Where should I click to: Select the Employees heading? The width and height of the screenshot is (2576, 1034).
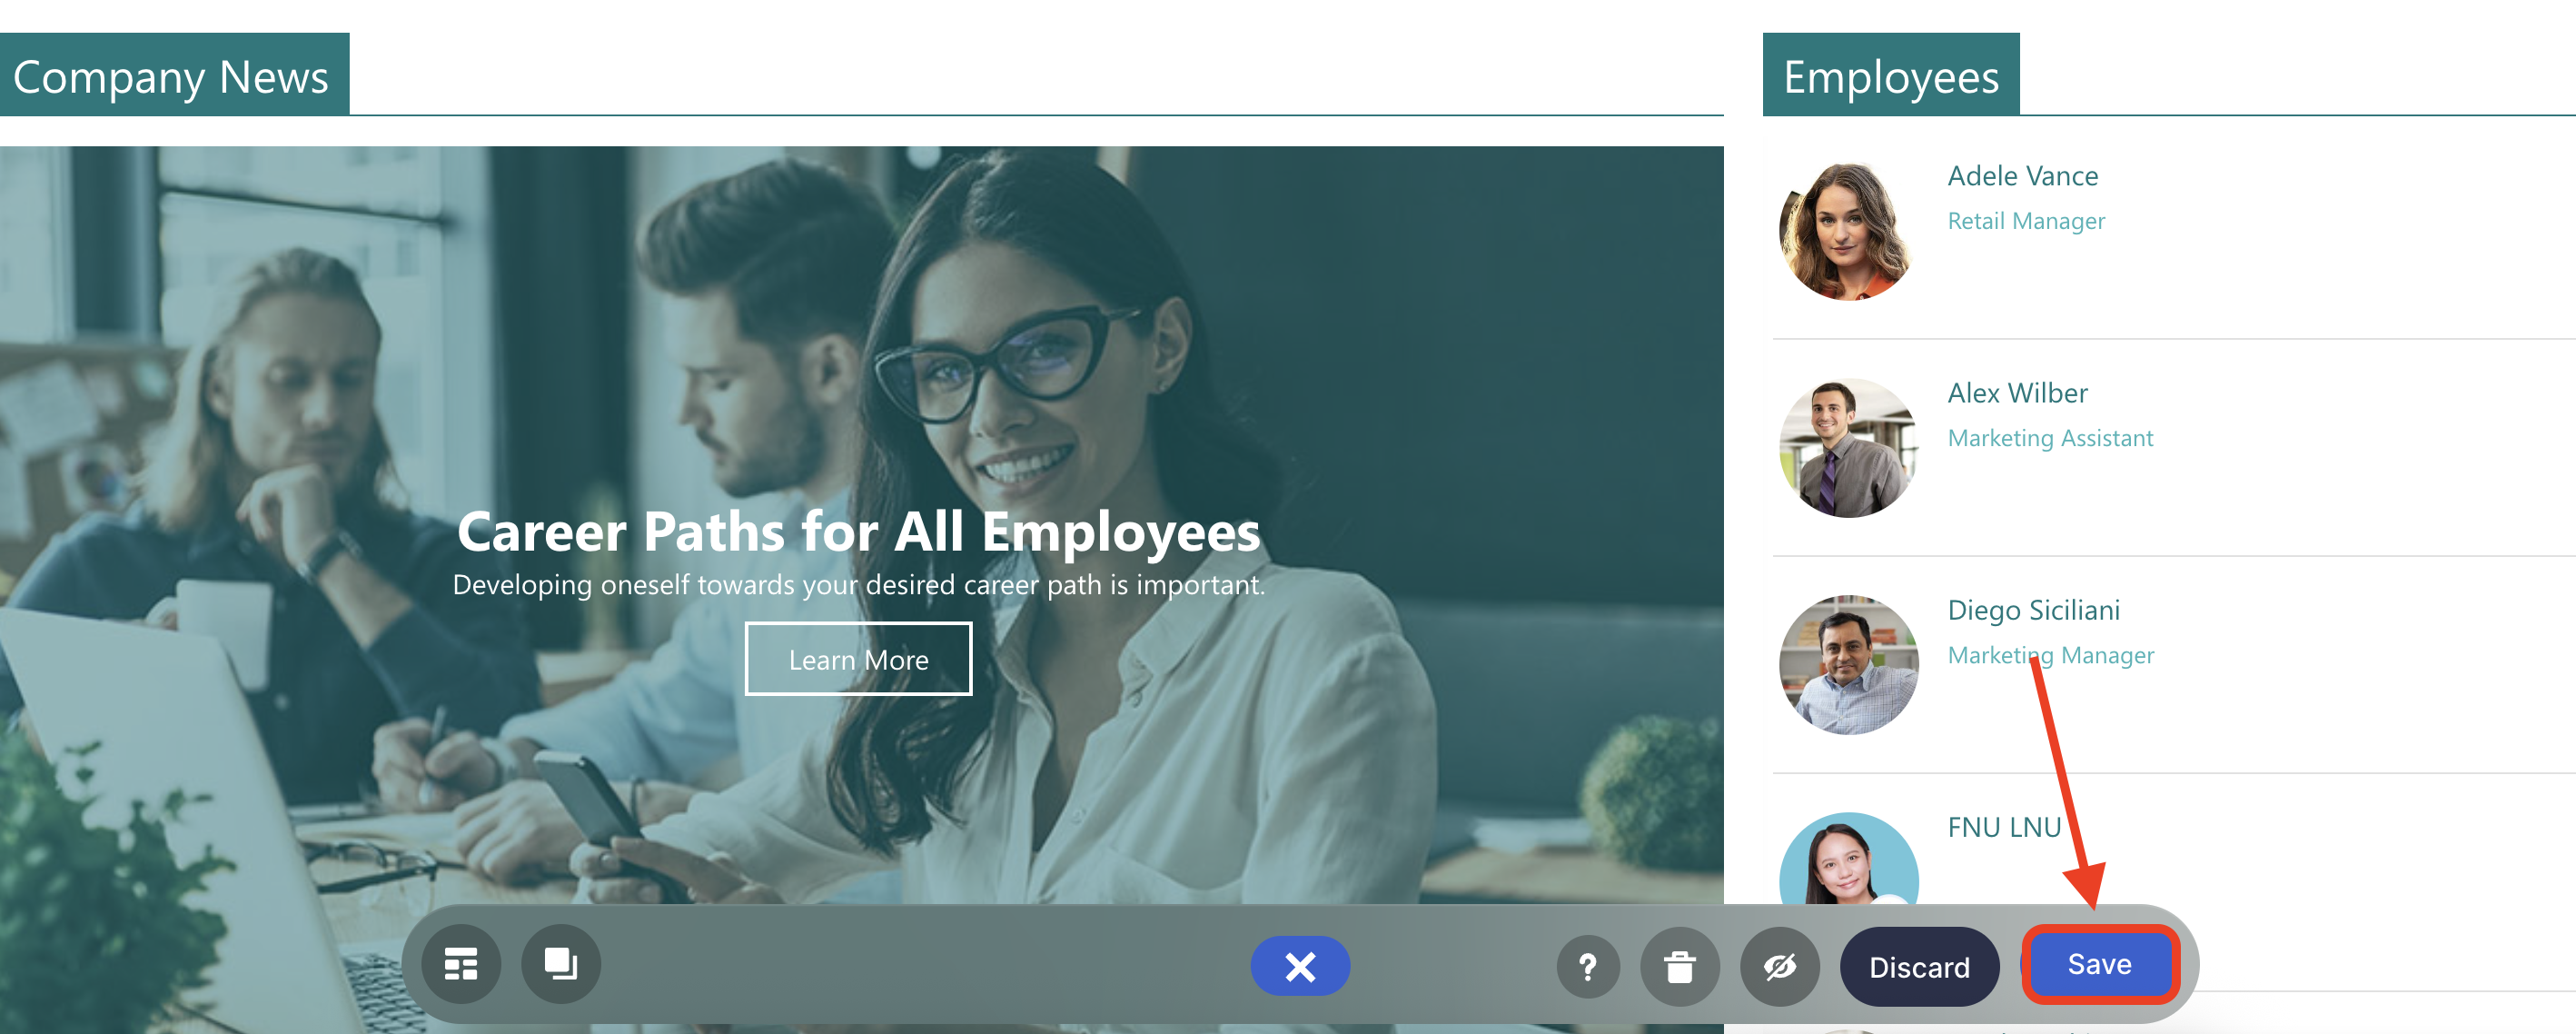tap(1891, 77)
